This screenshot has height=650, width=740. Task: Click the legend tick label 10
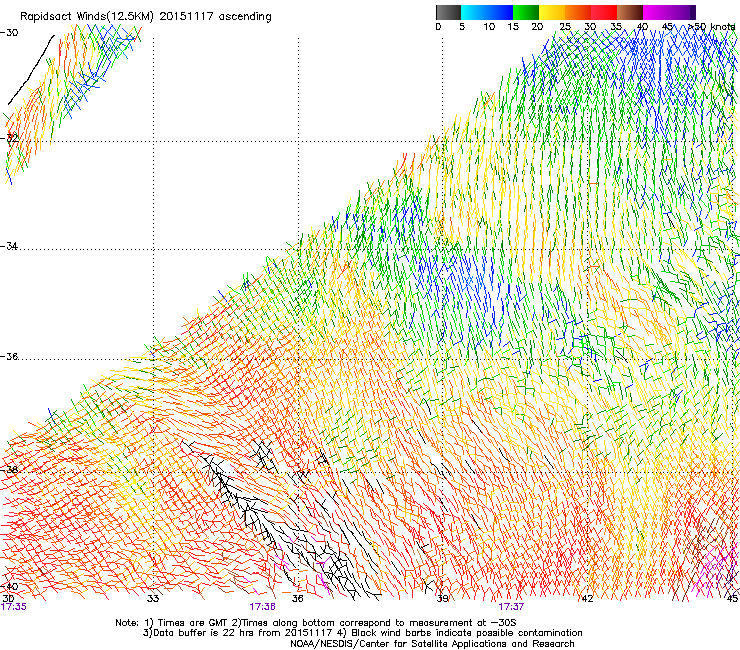[489, 27]
